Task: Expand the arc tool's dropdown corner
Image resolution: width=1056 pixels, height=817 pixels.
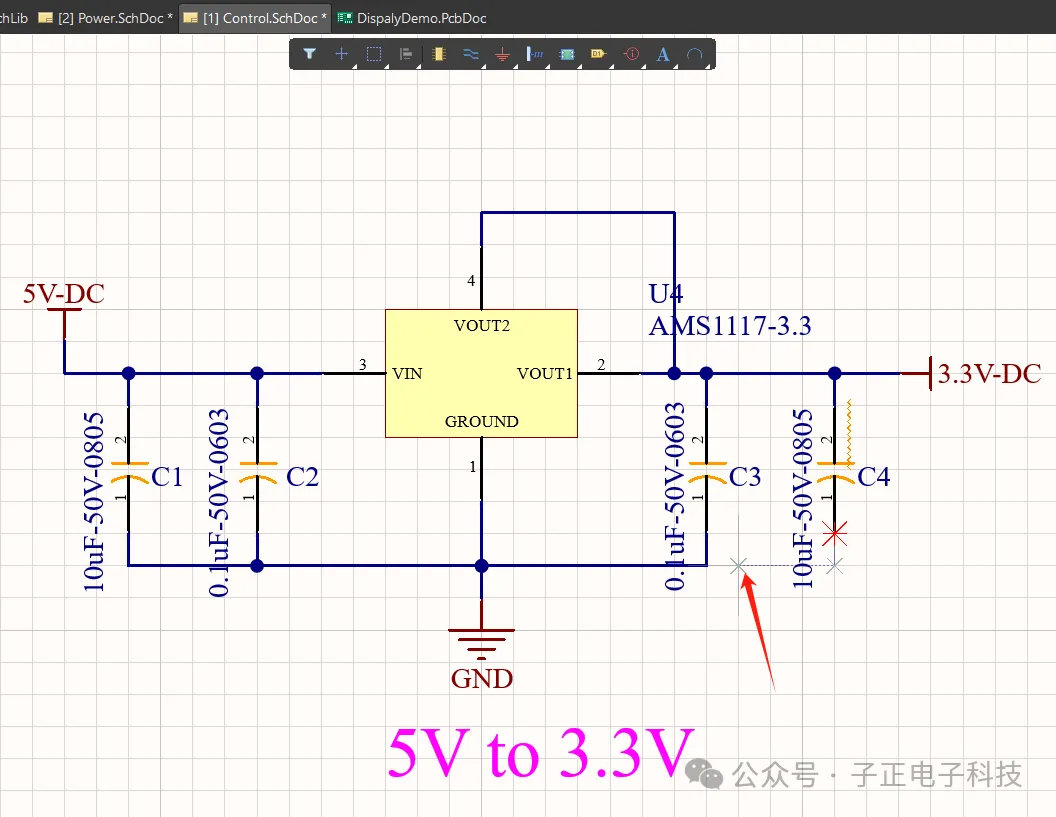Action: 707,66
